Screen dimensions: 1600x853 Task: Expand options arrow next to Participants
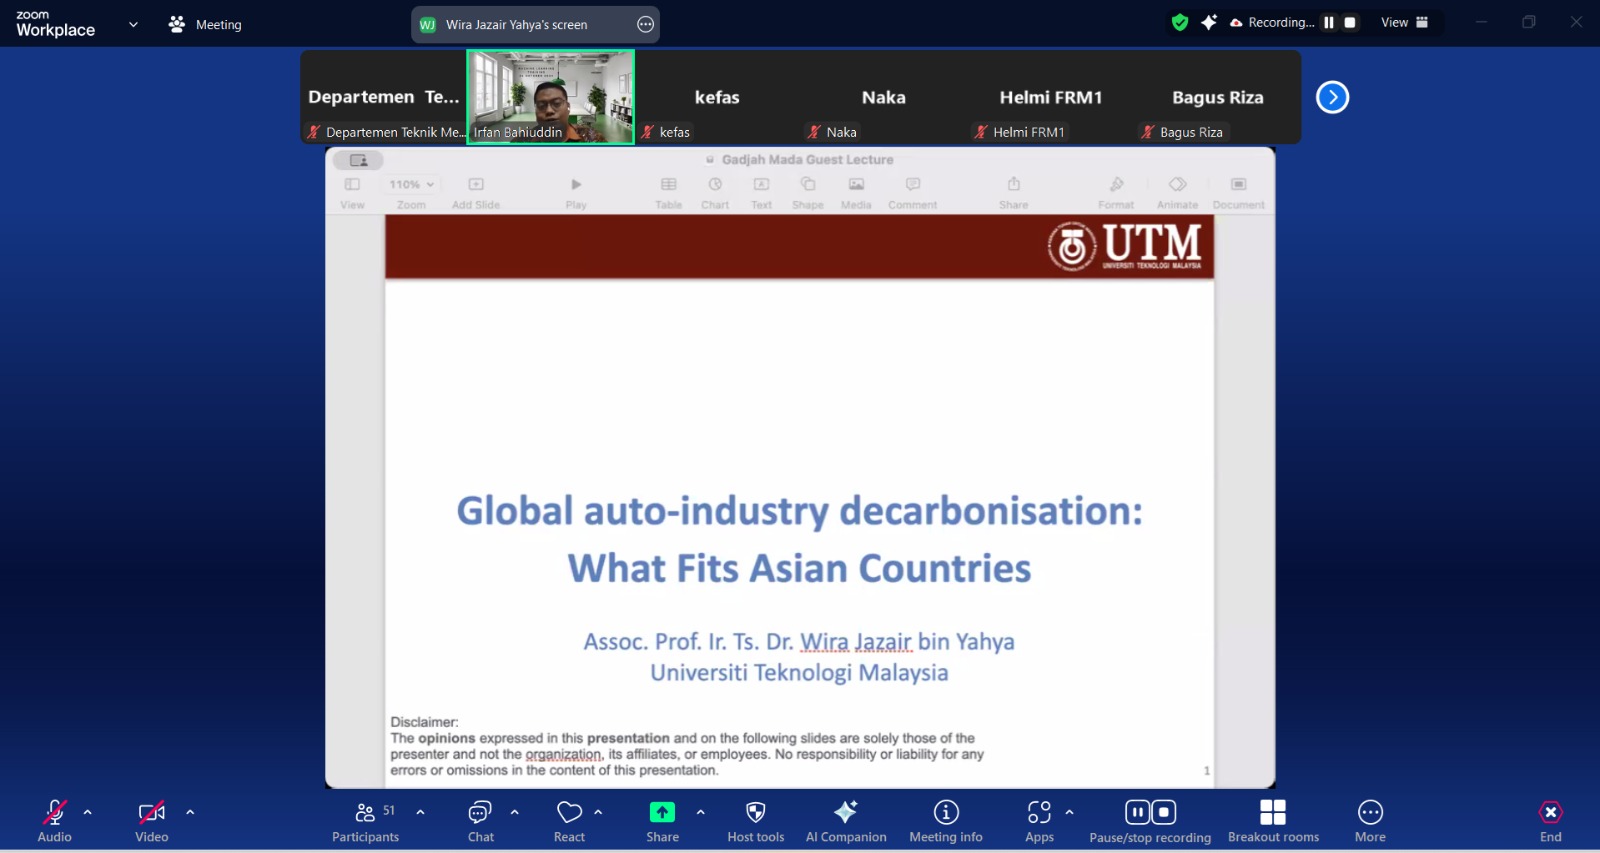(420, 812)
